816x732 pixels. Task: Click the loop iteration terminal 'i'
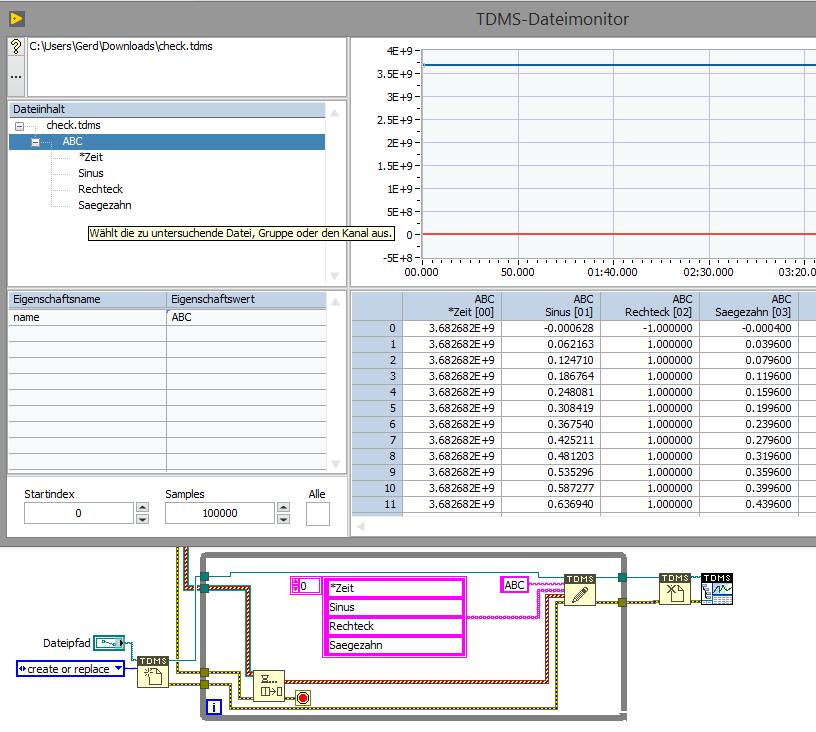pyautogui.click(x=214, y=708)
